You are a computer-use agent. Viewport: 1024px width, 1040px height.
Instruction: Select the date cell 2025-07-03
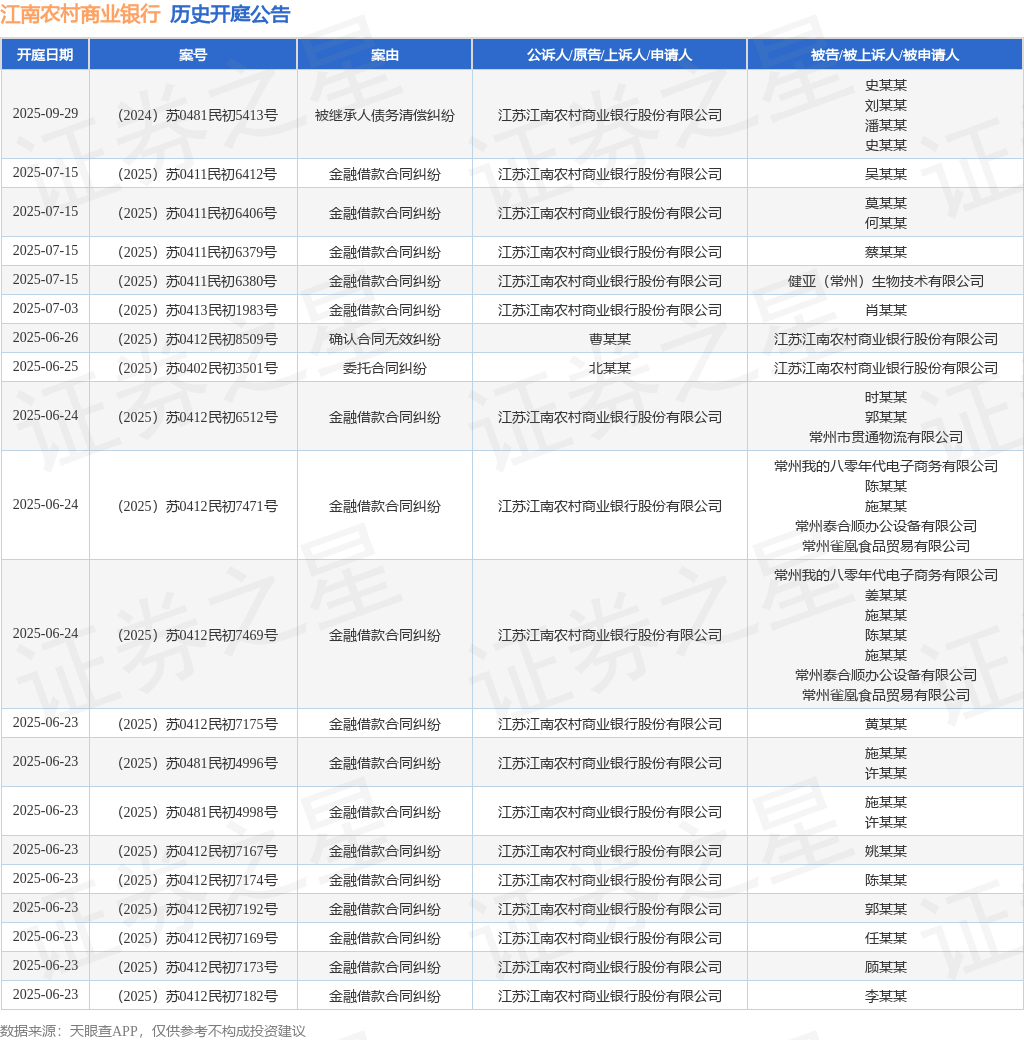tap(45, 308)
